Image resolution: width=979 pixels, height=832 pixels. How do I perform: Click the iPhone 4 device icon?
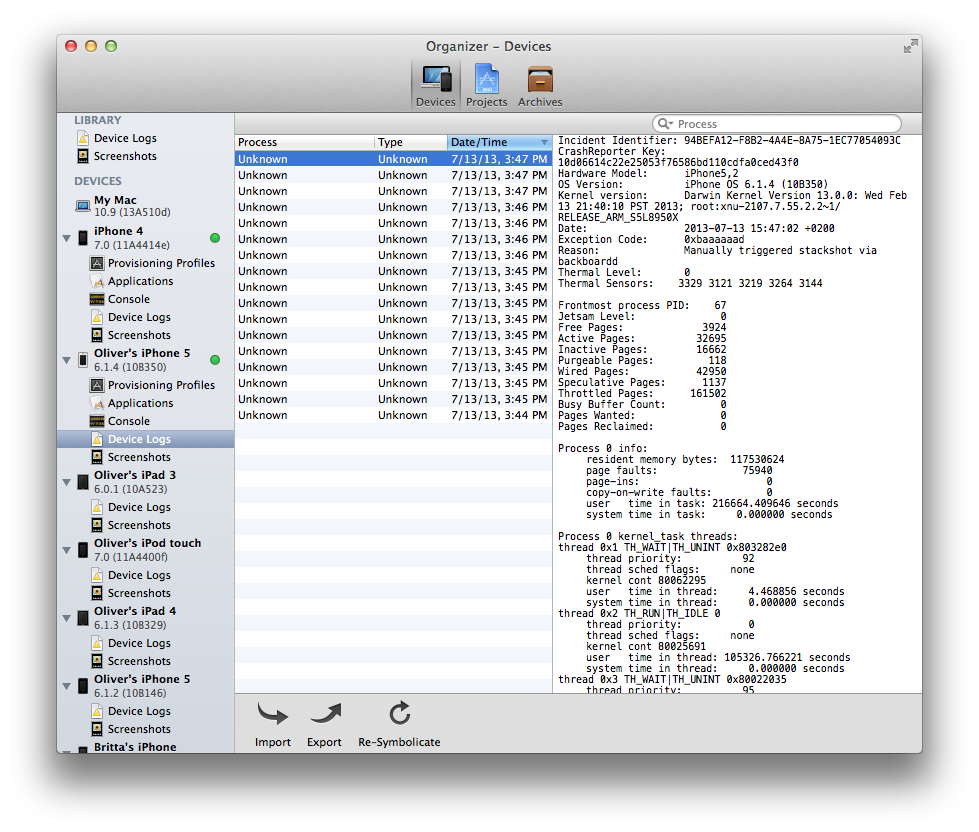pos(83,238)
